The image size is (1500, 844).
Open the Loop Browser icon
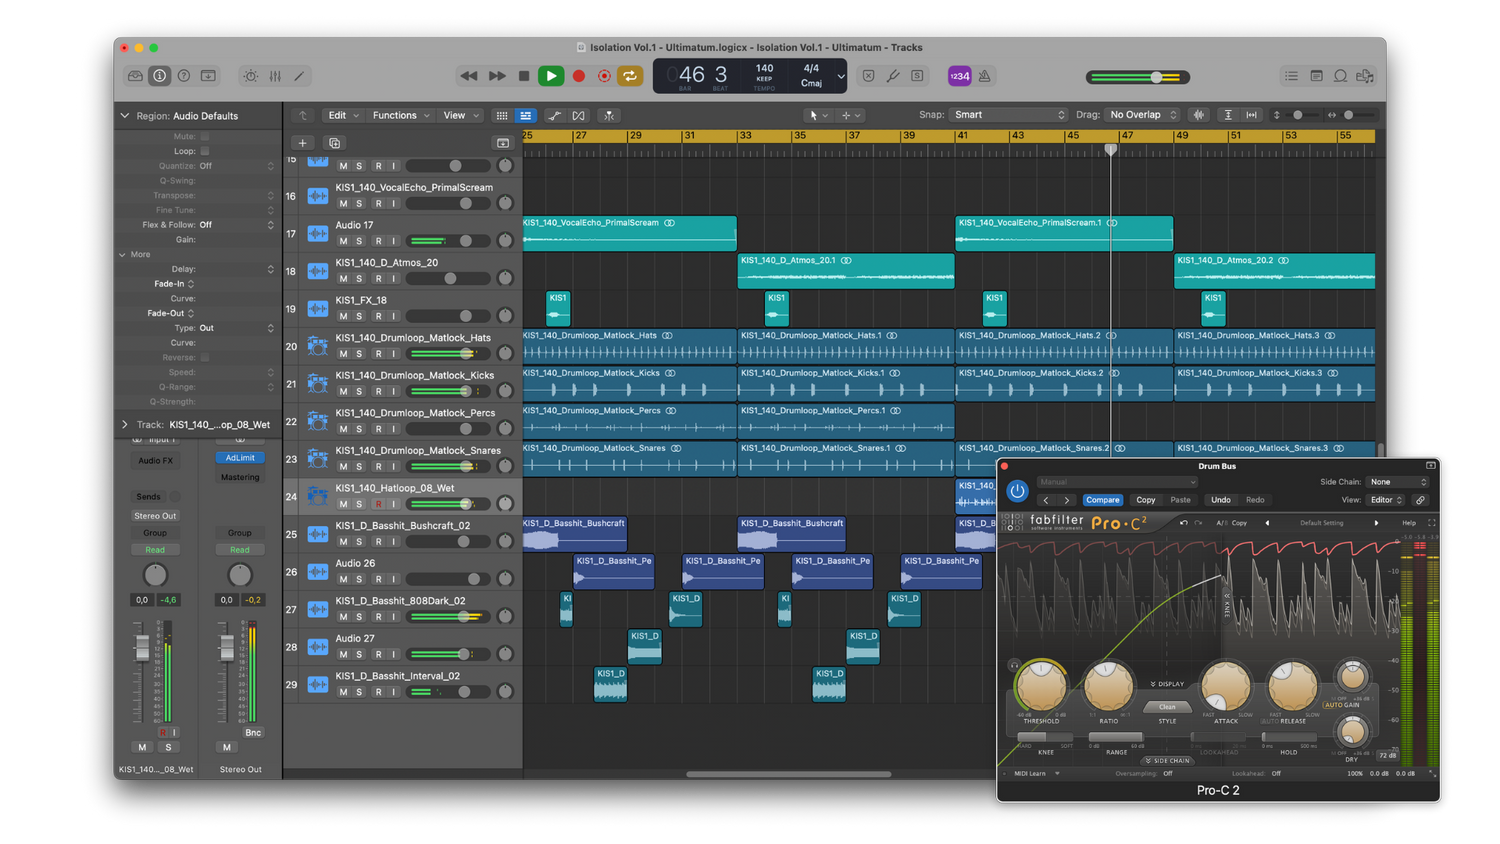pyautogui.click(x=1340, y=76)
